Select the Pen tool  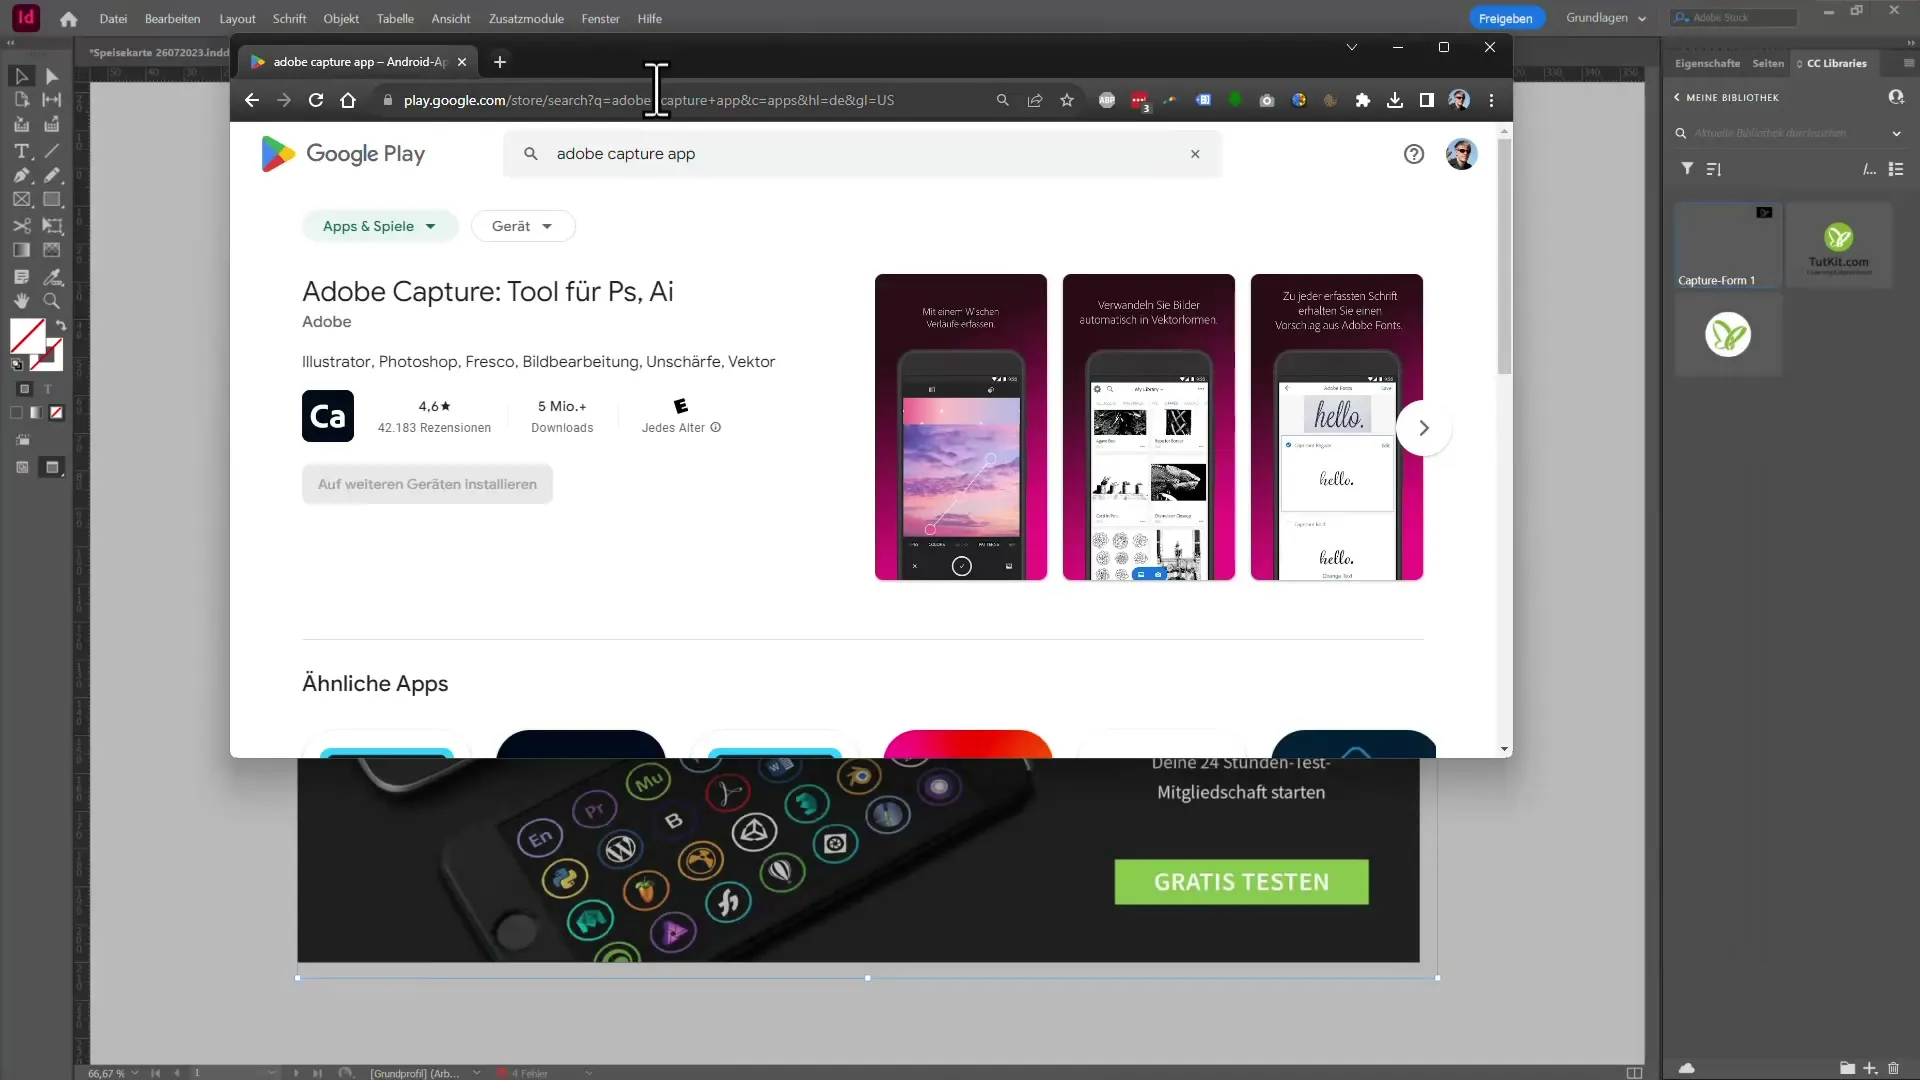pos(21,175)
